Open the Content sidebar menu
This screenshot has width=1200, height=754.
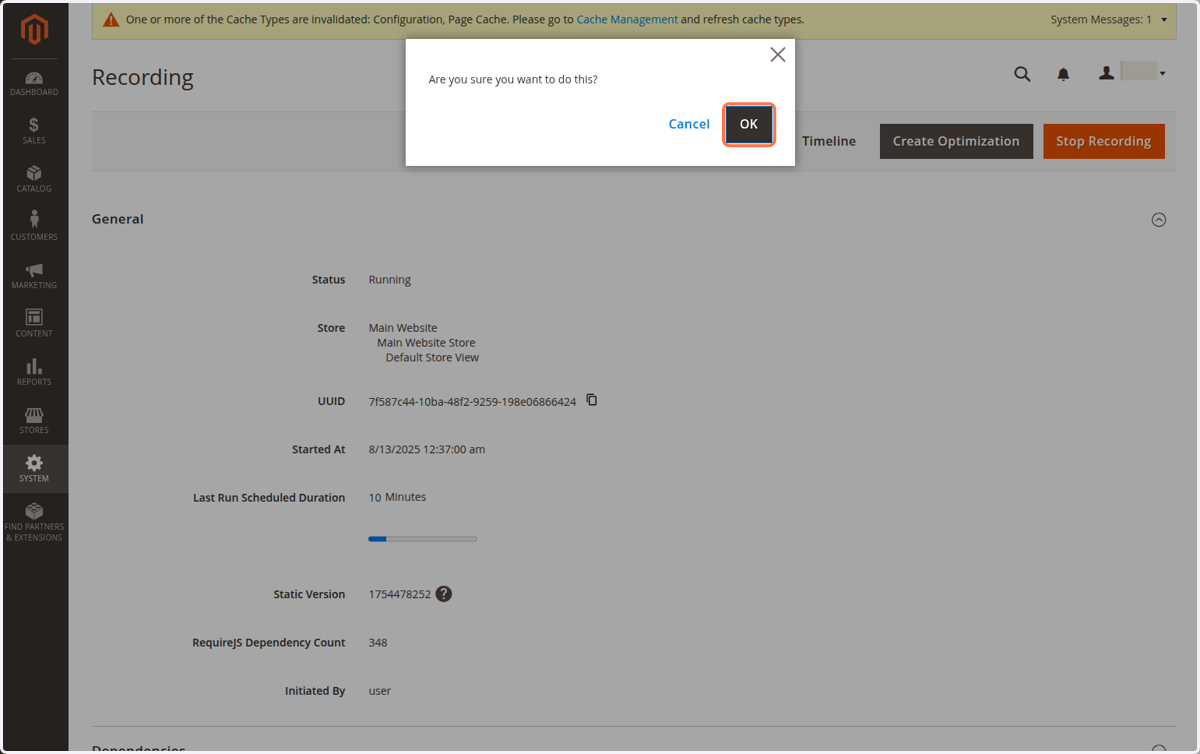pos(34,324)
